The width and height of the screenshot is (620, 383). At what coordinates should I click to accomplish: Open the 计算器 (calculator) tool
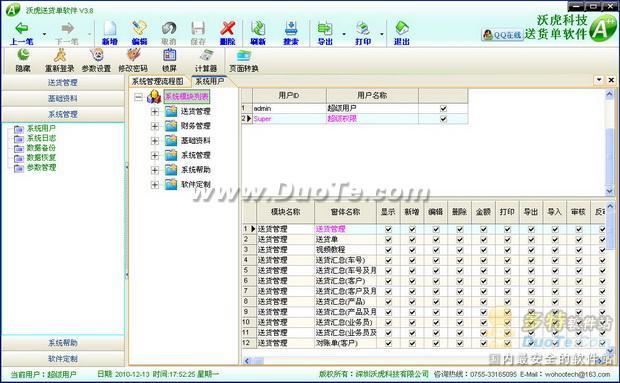[206, 60]
